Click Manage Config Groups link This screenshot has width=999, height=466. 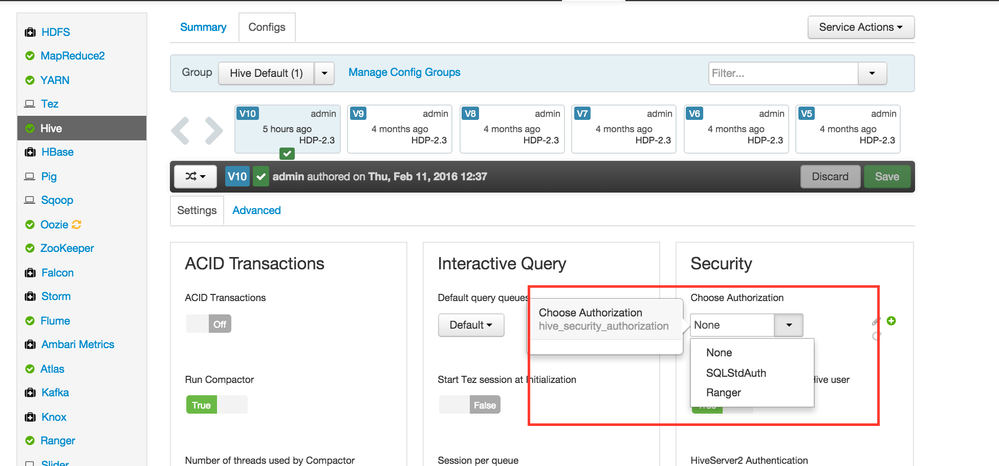coord(404,73)
